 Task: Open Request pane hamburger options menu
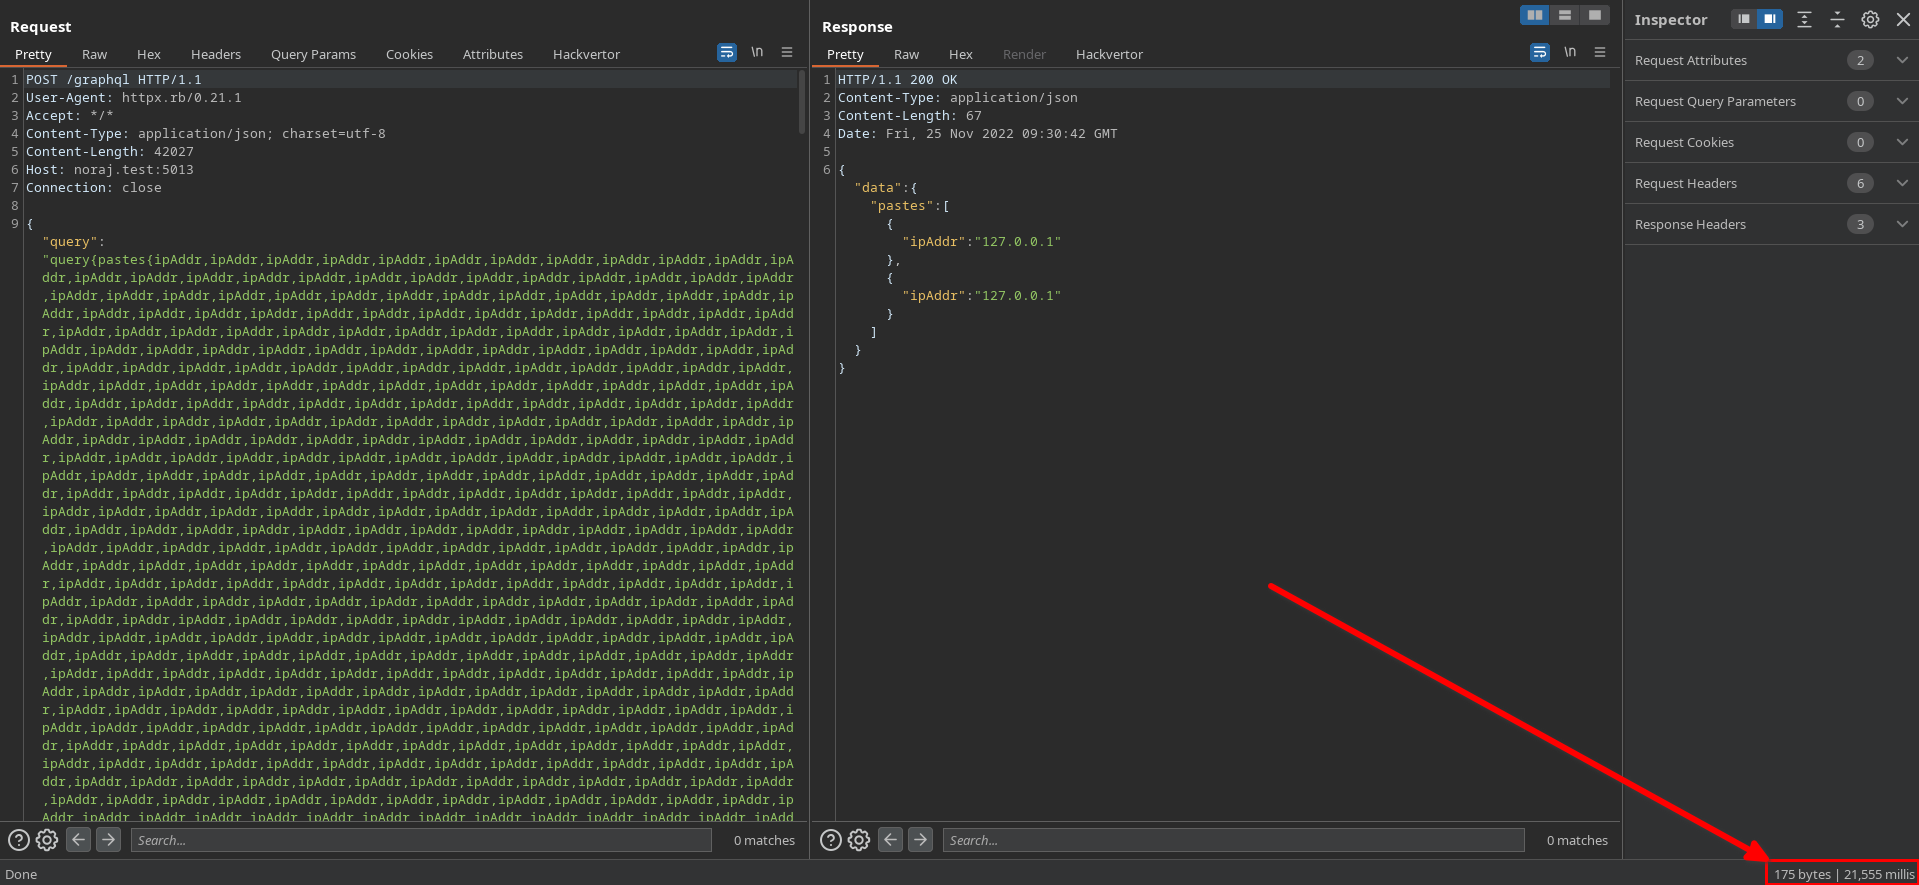(x=787, y=52)
